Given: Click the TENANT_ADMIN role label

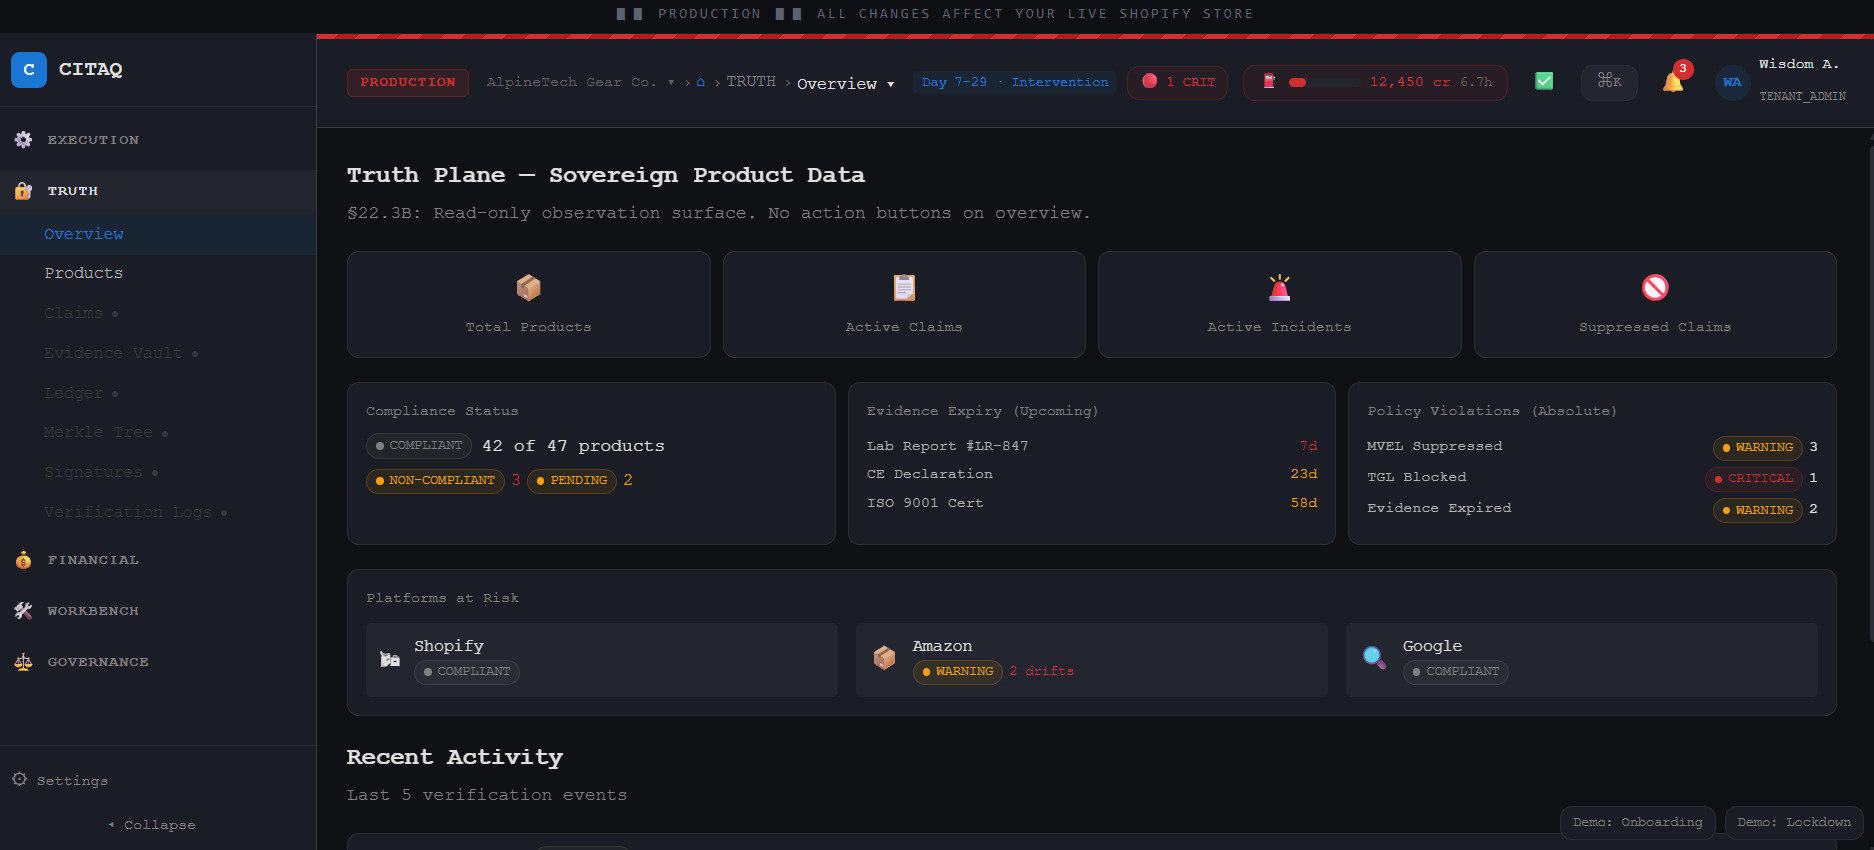Looking at the screenshot, I should 1803,96.
